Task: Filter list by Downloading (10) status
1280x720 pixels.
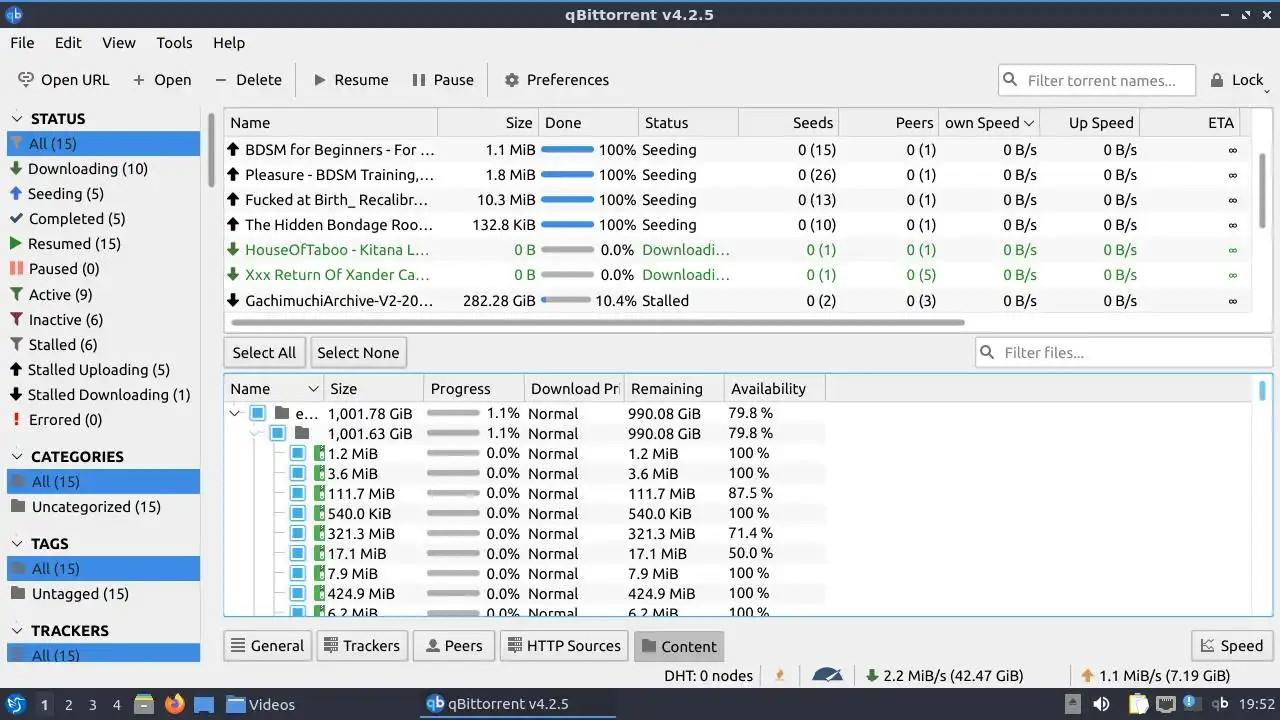Action: (88, 169)
